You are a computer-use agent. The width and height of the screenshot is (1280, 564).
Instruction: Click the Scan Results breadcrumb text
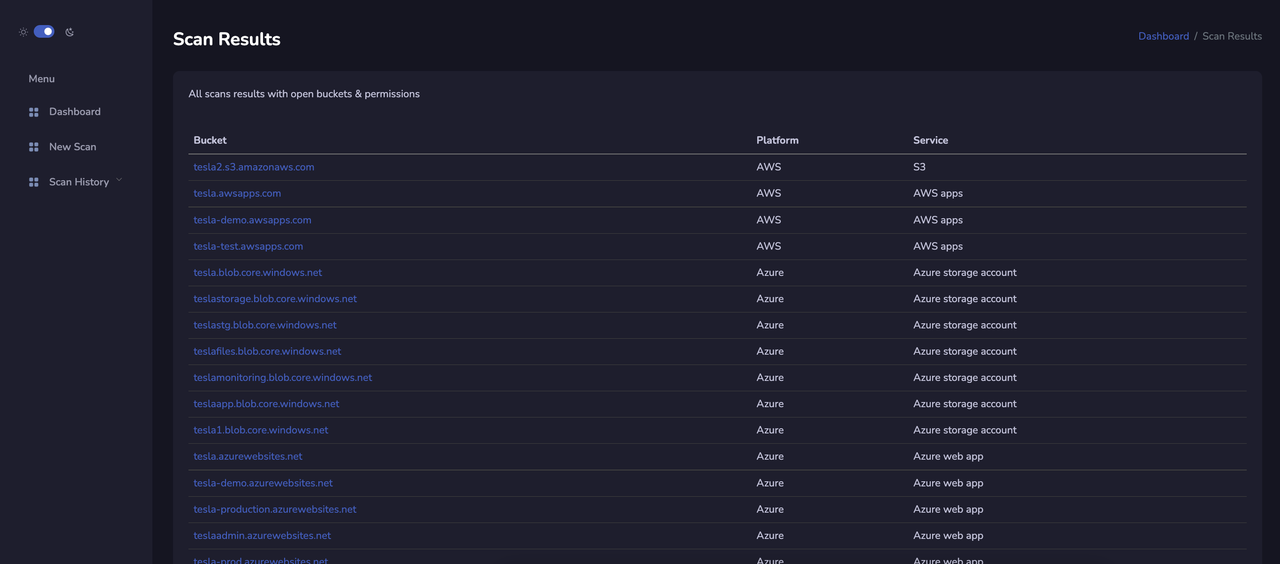click(1232, 36)
